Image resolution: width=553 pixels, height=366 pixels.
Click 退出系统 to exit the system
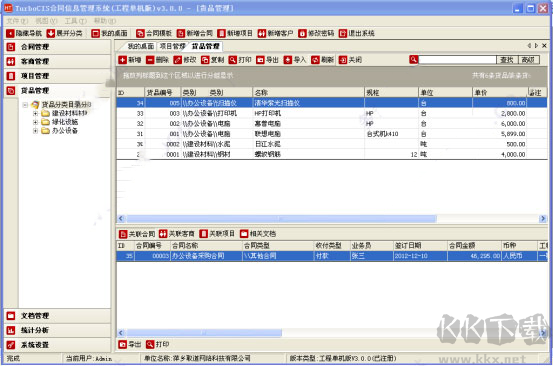point(357,33)
